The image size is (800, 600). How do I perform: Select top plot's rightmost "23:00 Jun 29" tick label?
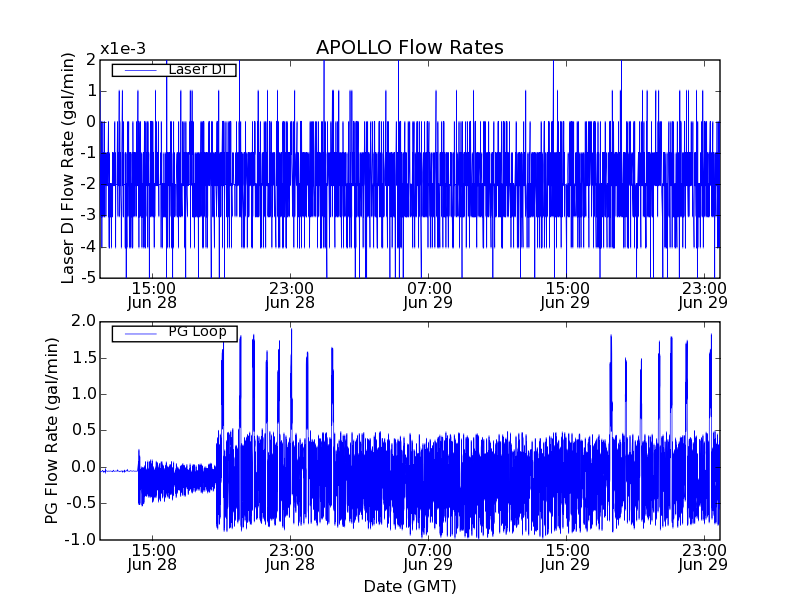(x=703, y=294)
